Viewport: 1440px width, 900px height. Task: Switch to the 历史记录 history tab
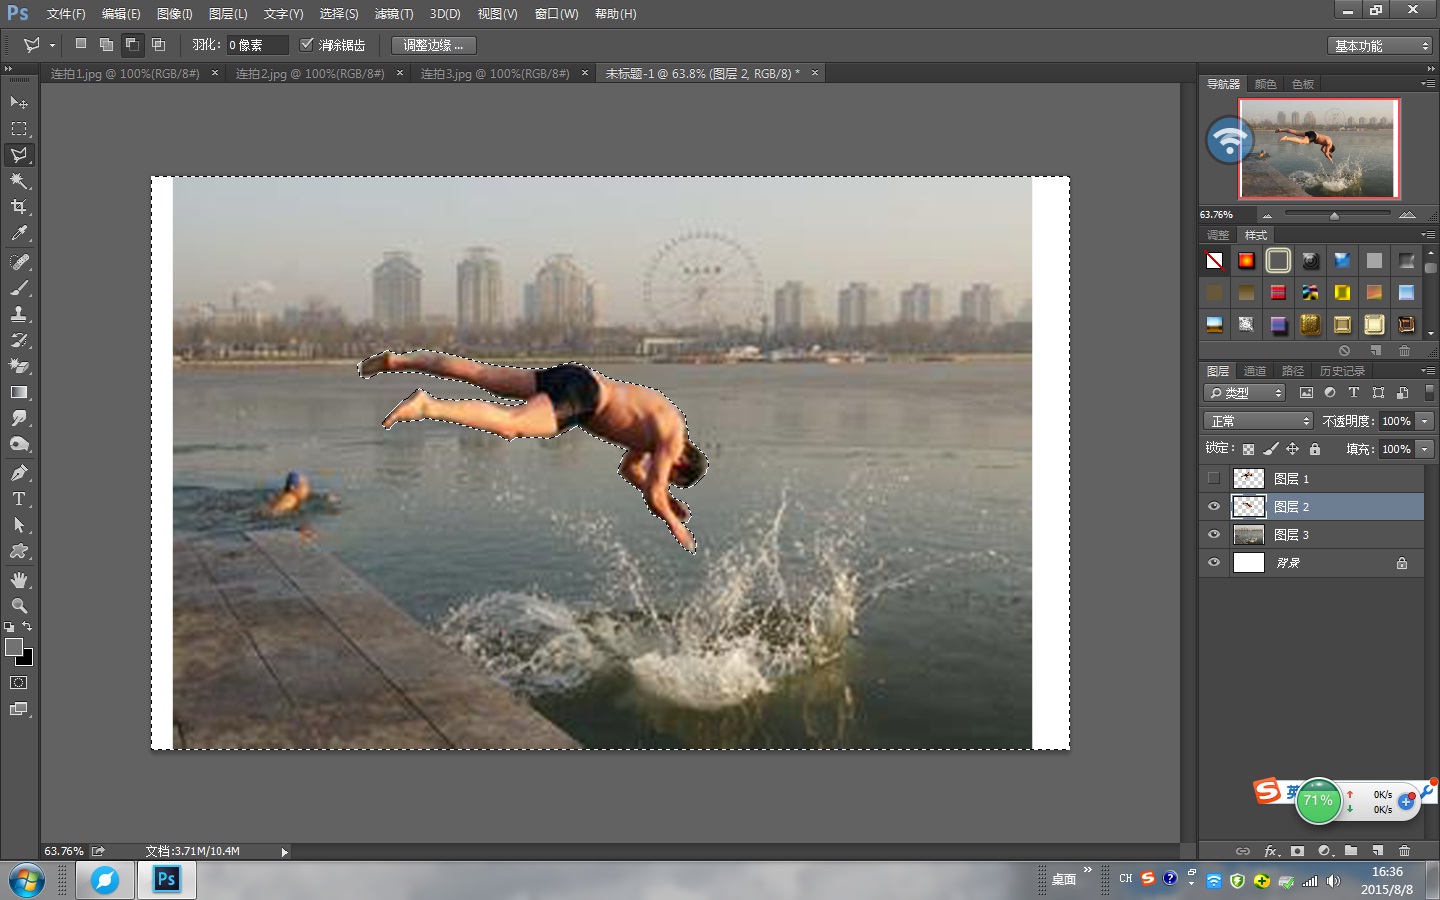[x=1342, y=370]
